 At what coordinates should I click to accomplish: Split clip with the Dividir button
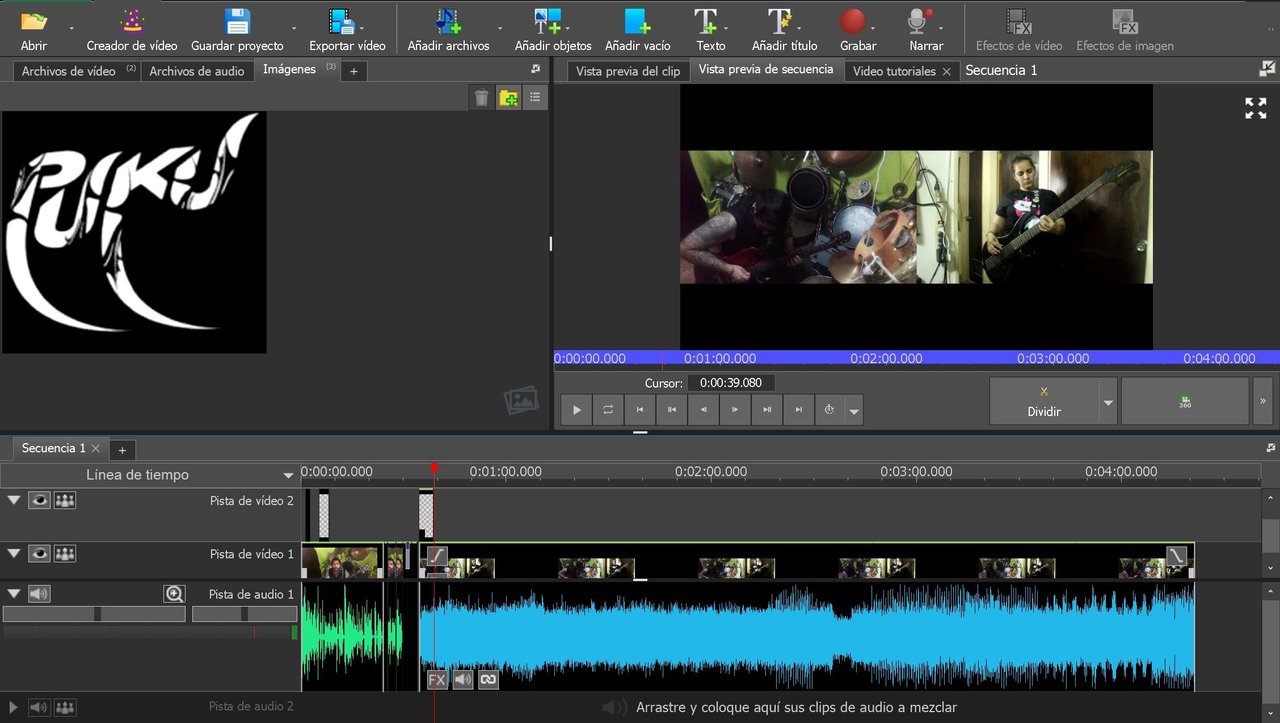point(1044,401)
